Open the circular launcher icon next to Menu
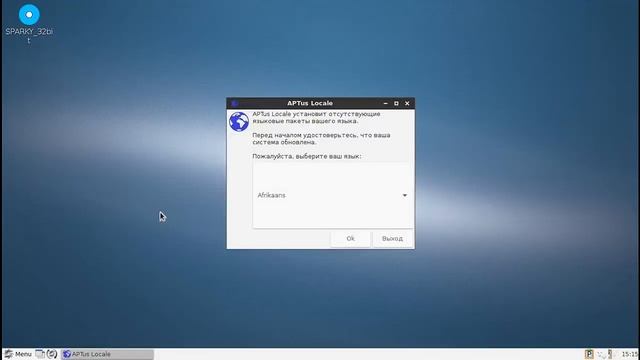Viewport: 640px width, 360px height. pyautogui.click(x=52, y=354)
